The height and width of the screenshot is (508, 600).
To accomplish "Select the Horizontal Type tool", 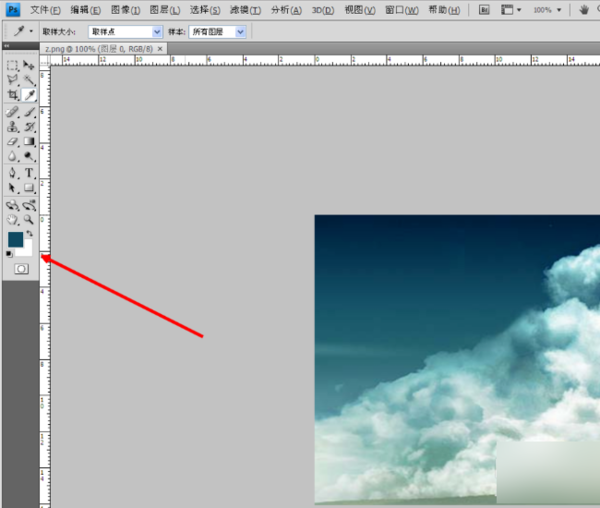I will coord(29,173).
